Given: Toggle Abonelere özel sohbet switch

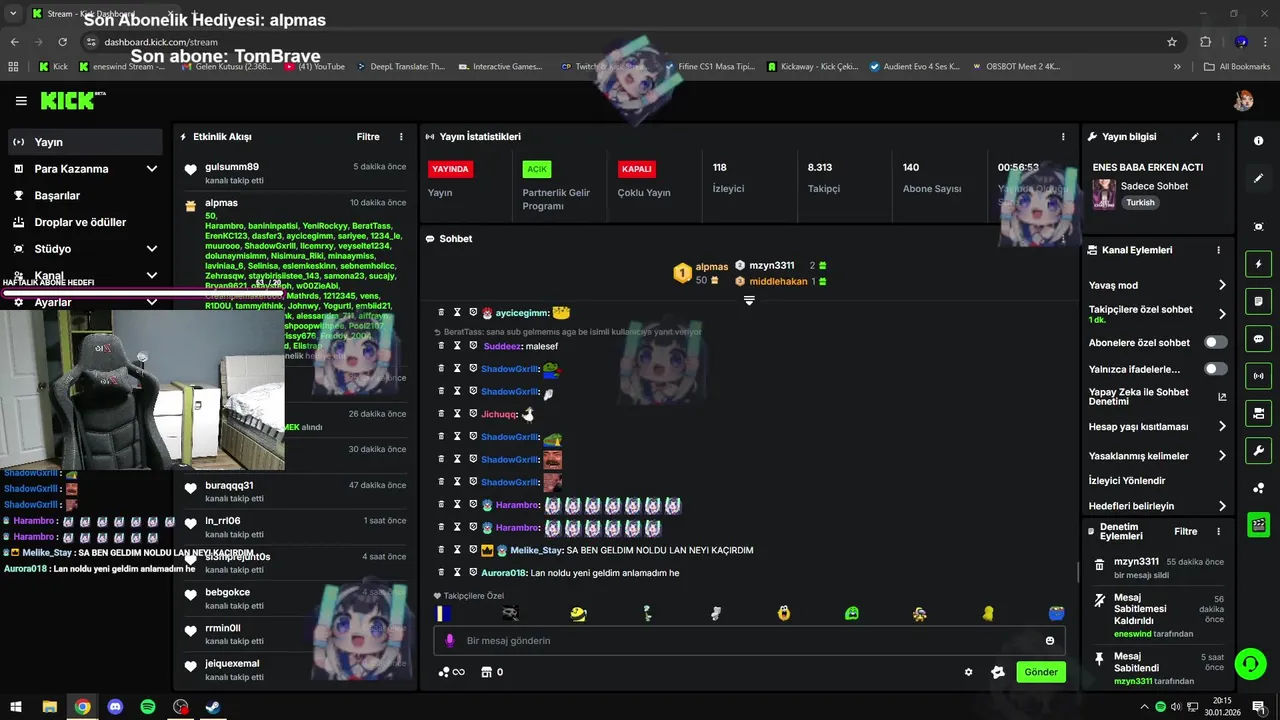Looking at the screenshot, I should tap(1215, 342).
